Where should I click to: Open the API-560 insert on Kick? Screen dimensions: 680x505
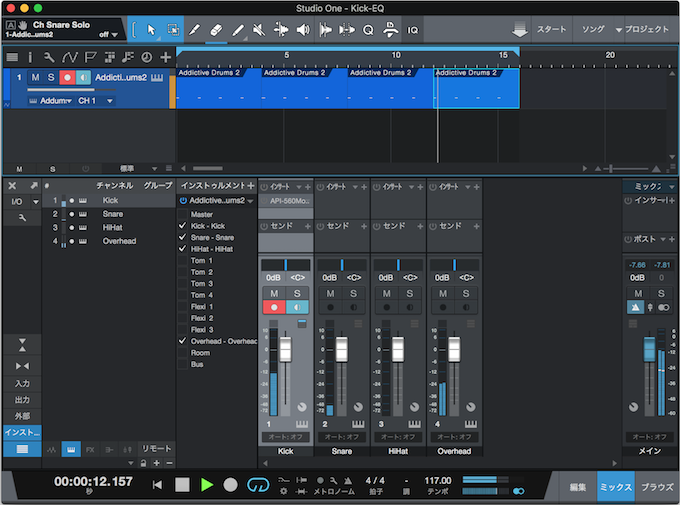pos(286,201)
